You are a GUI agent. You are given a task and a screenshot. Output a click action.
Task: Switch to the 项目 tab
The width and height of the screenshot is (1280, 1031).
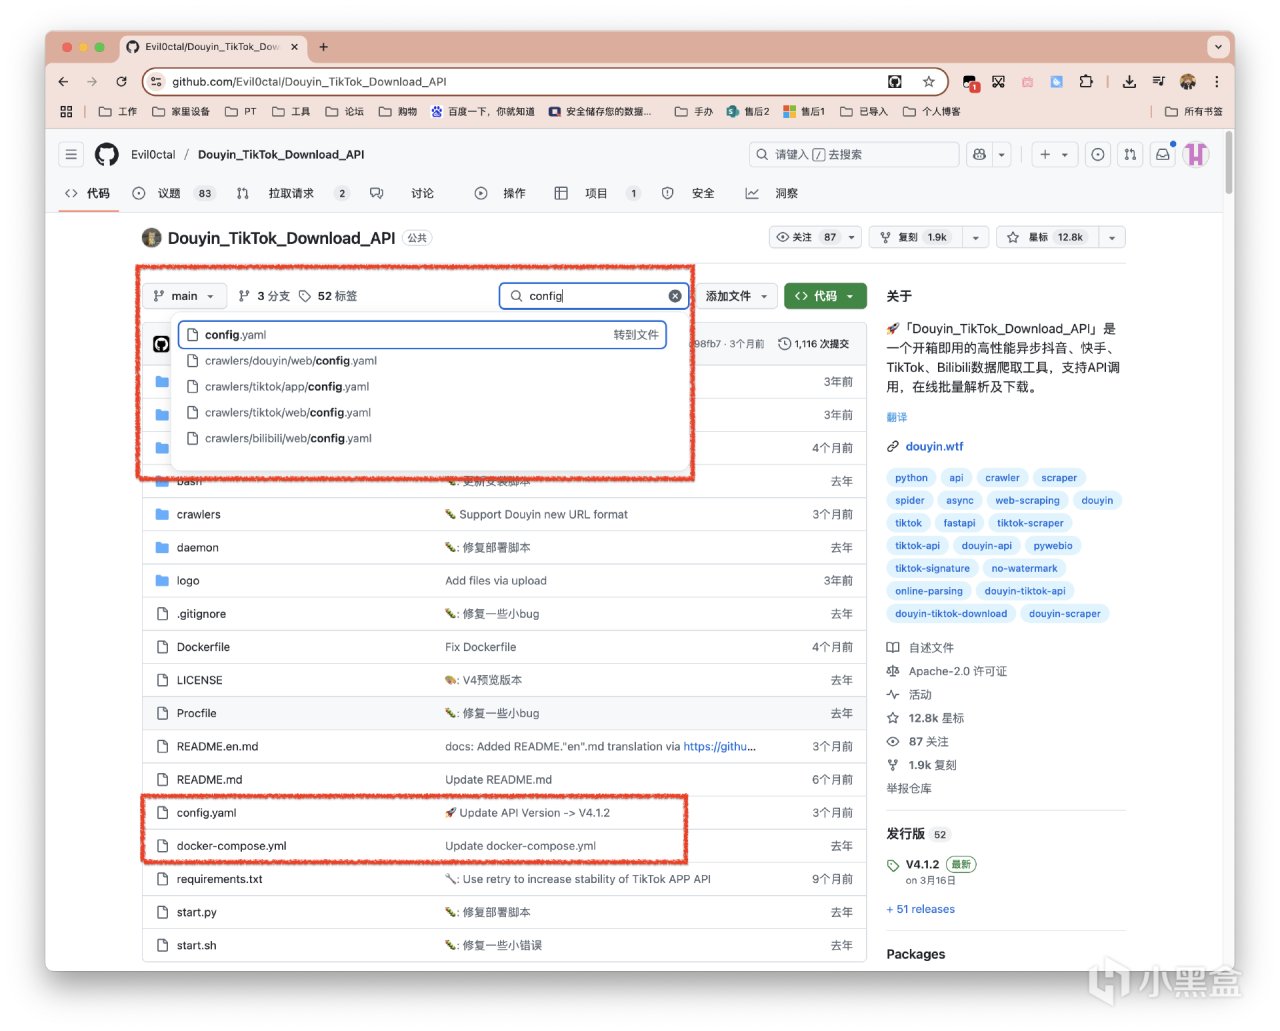[597, 193]
